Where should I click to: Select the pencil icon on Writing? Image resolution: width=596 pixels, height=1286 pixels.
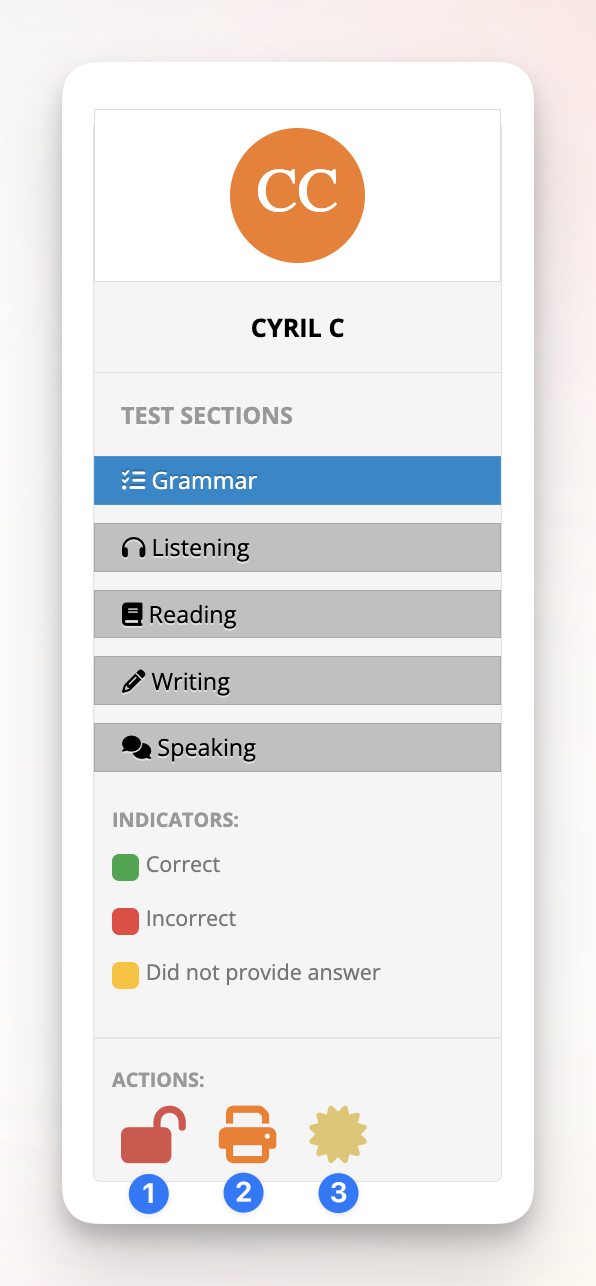(133, 681)
